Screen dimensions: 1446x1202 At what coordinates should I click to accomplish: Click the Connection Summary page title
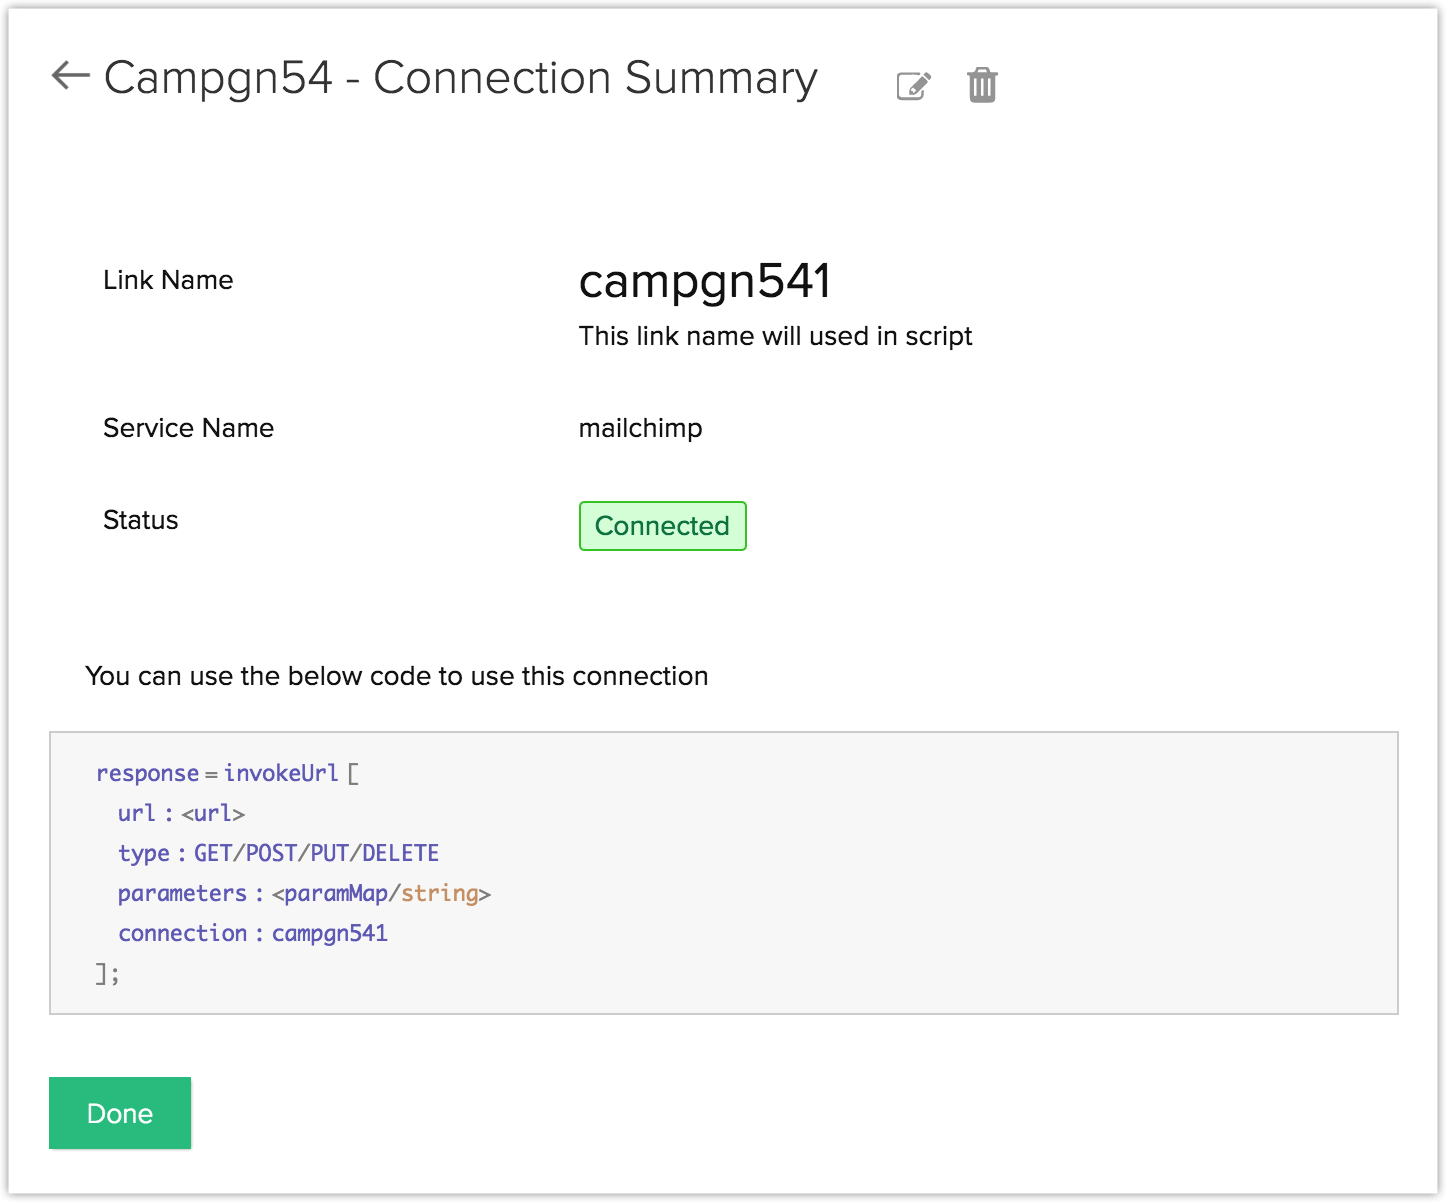(460, 78)
